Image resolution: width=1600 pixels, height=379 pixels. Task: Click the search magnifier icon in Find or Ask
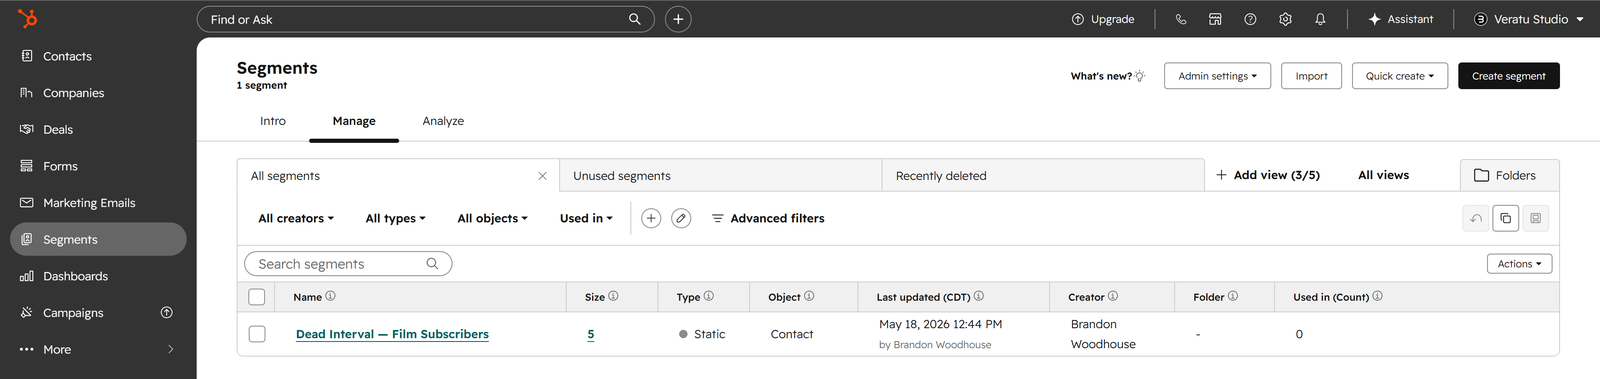pos(634,19)
